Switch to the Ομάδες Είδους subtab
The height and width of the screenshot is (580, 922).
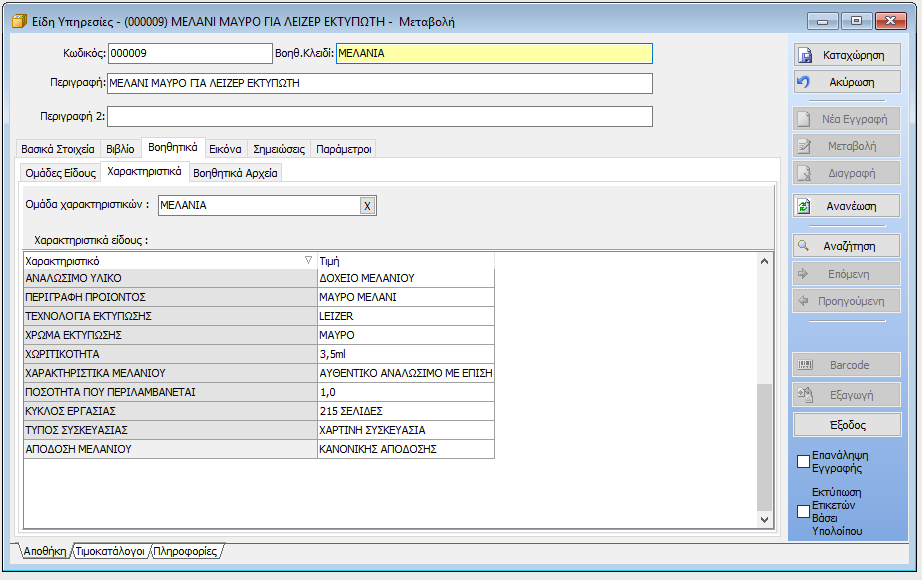pyautogui.click(x=60, y=173)
